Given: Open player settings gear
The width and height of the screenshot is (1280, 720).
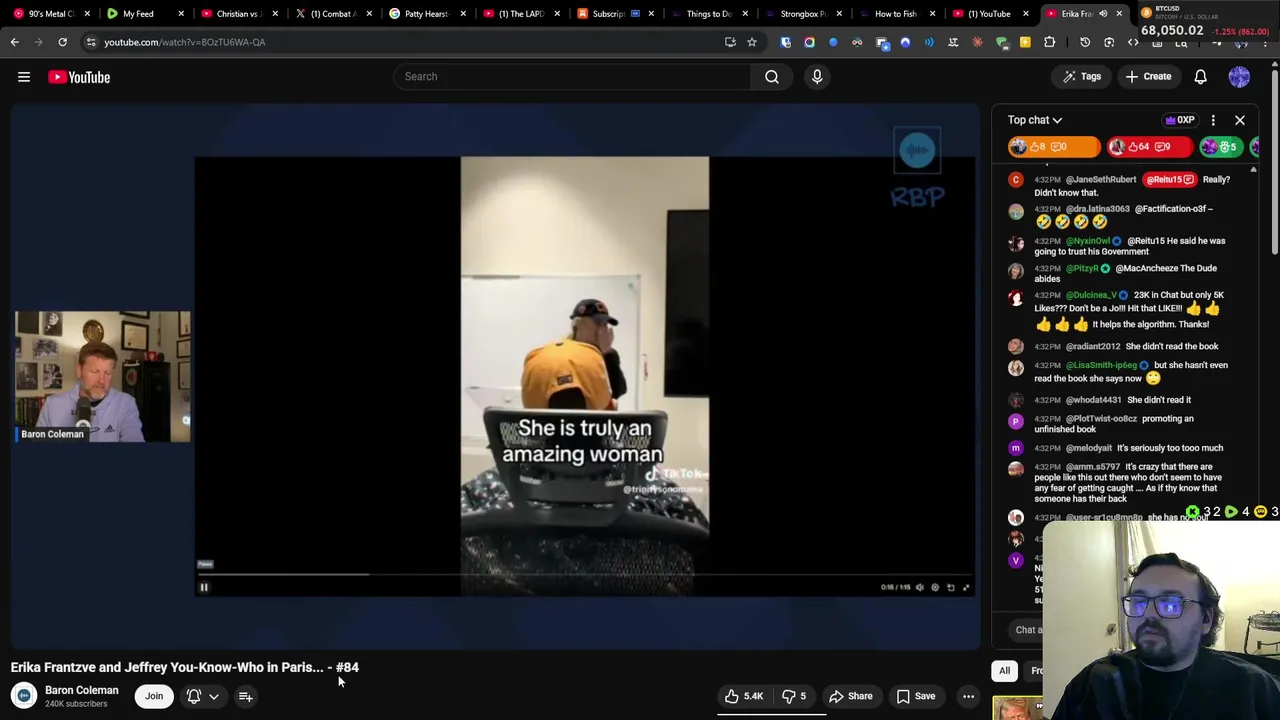Looking at the screenshot, I should (x=935, y=588).
